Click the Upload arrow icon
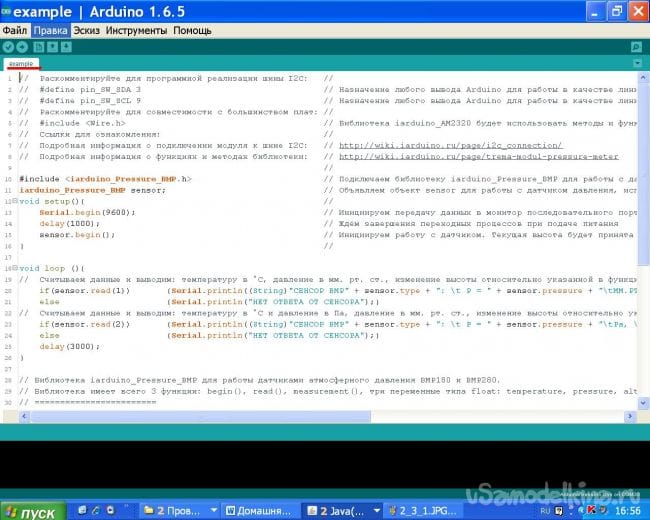This screenshot has height=520, width=650. point(22,47)
